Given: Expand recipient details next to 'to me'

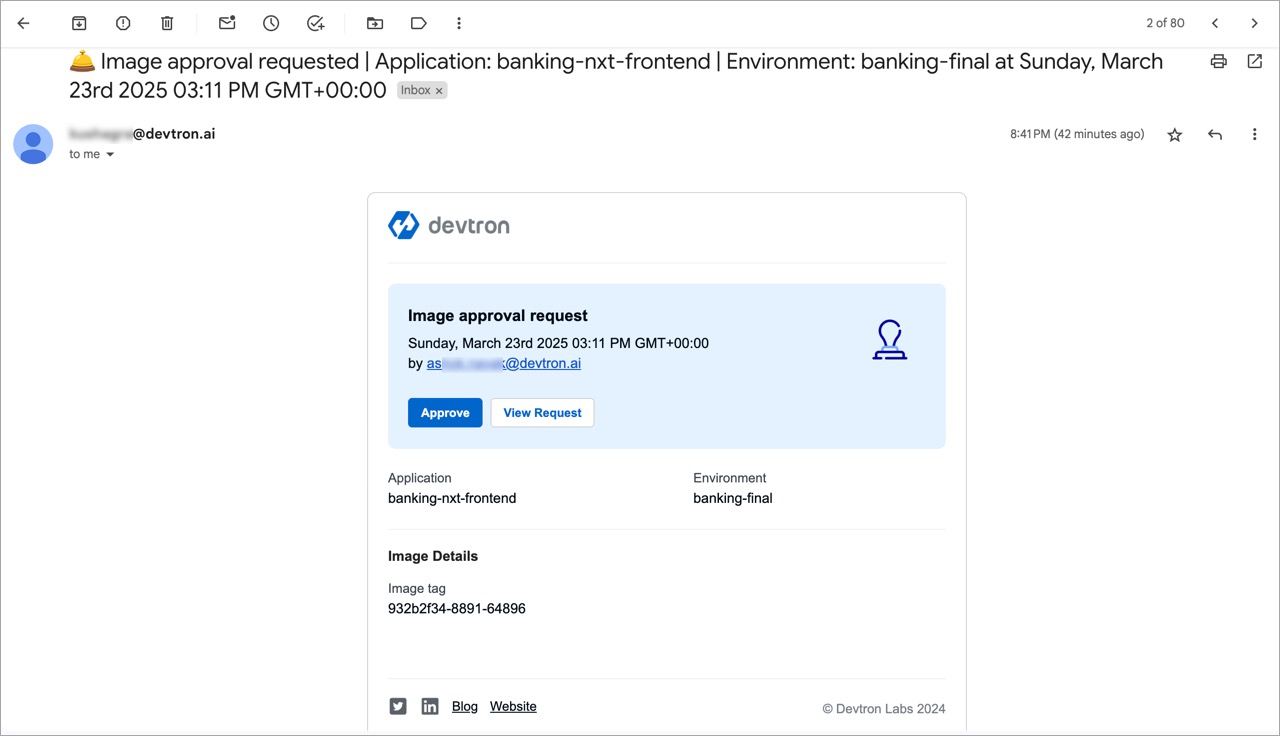Looking at the screenshot, I should tap(110, 155).
